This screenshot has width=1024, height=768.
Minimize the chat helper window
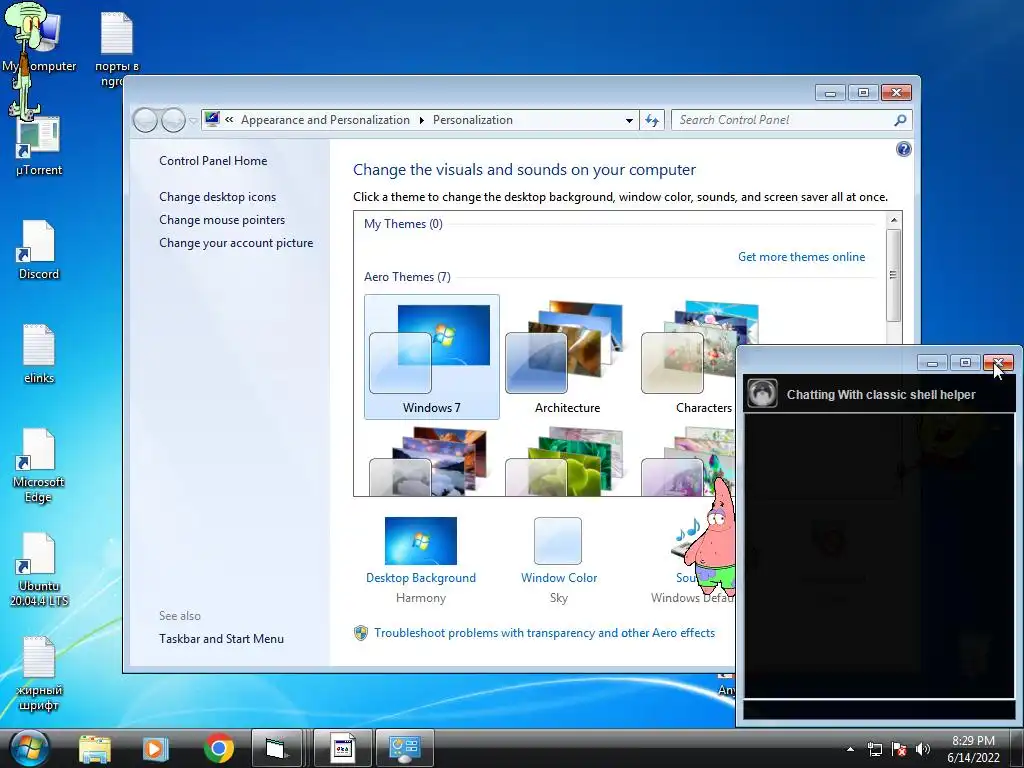(933, 362)
